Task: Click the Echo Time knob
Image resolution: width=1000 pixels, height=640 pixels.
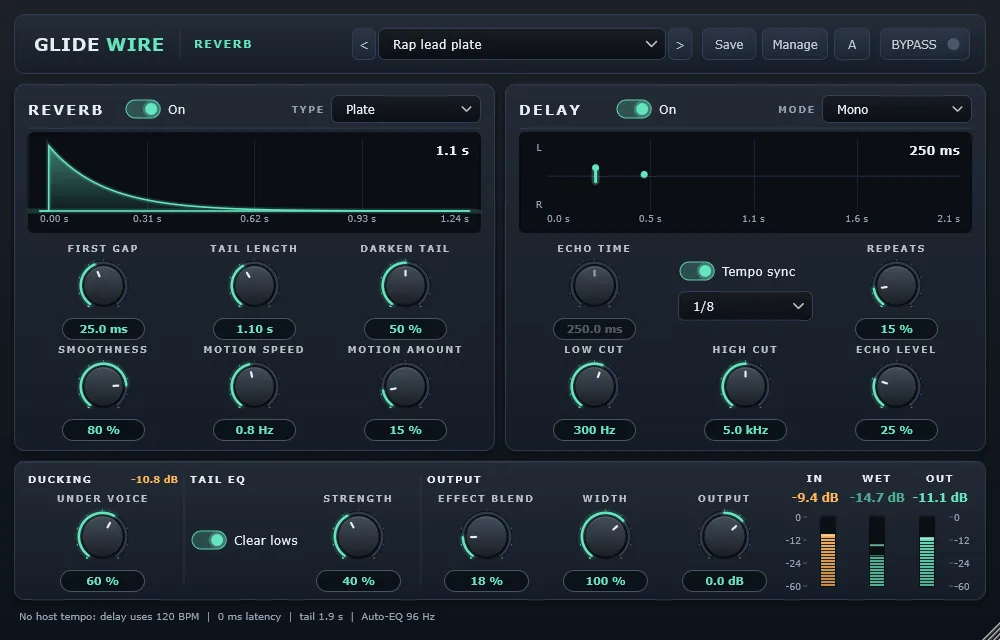Action: [594, 285]
